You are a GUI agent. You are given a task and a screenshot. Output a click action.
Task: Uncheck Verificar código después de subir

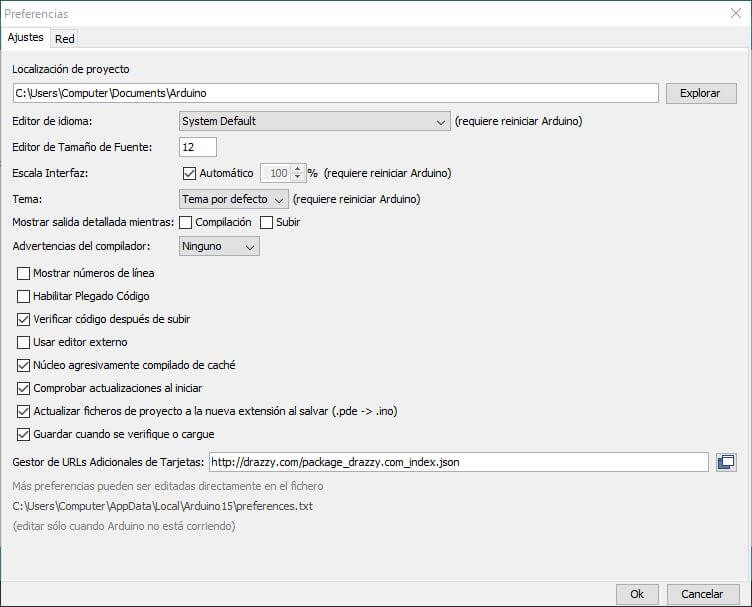pyautogui.click(x=24, y=319)
